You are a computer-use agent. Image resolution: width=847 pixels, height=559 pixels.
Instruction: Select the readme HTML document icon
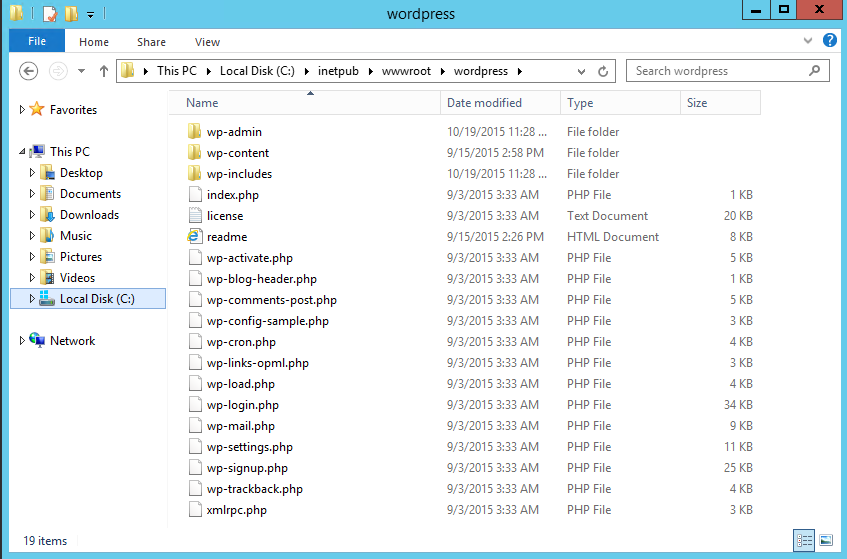click(195, 237)
